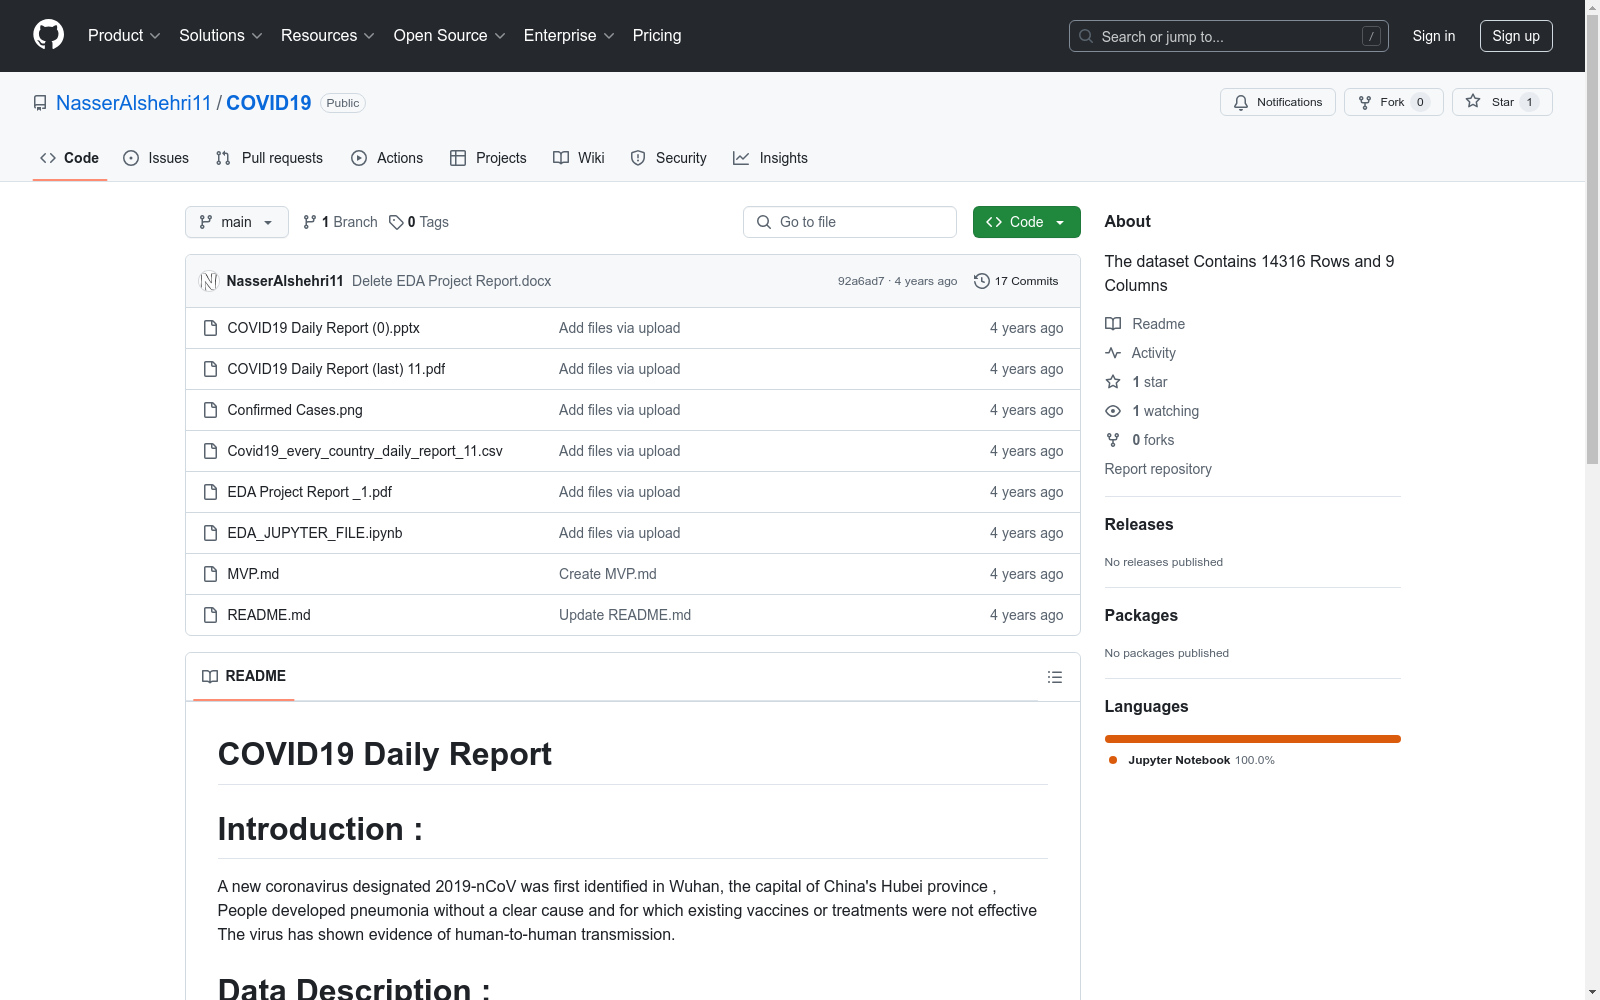Click file icon for EDA_JUPYTER_FILE.ipynb
Screen dimensions: 1600x1000
(210, 533)
